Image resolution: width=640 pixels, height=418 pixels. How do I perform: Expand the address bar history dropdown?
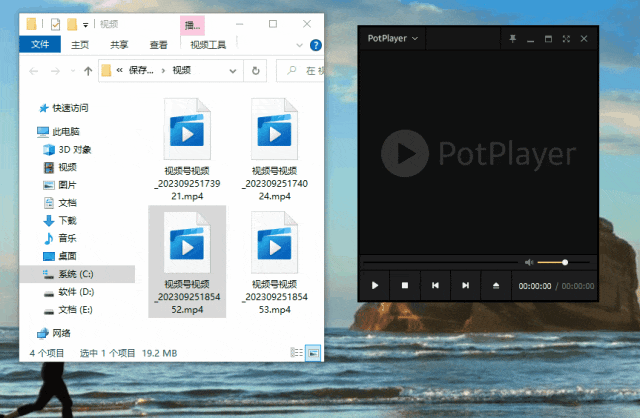tap(233, 71)
